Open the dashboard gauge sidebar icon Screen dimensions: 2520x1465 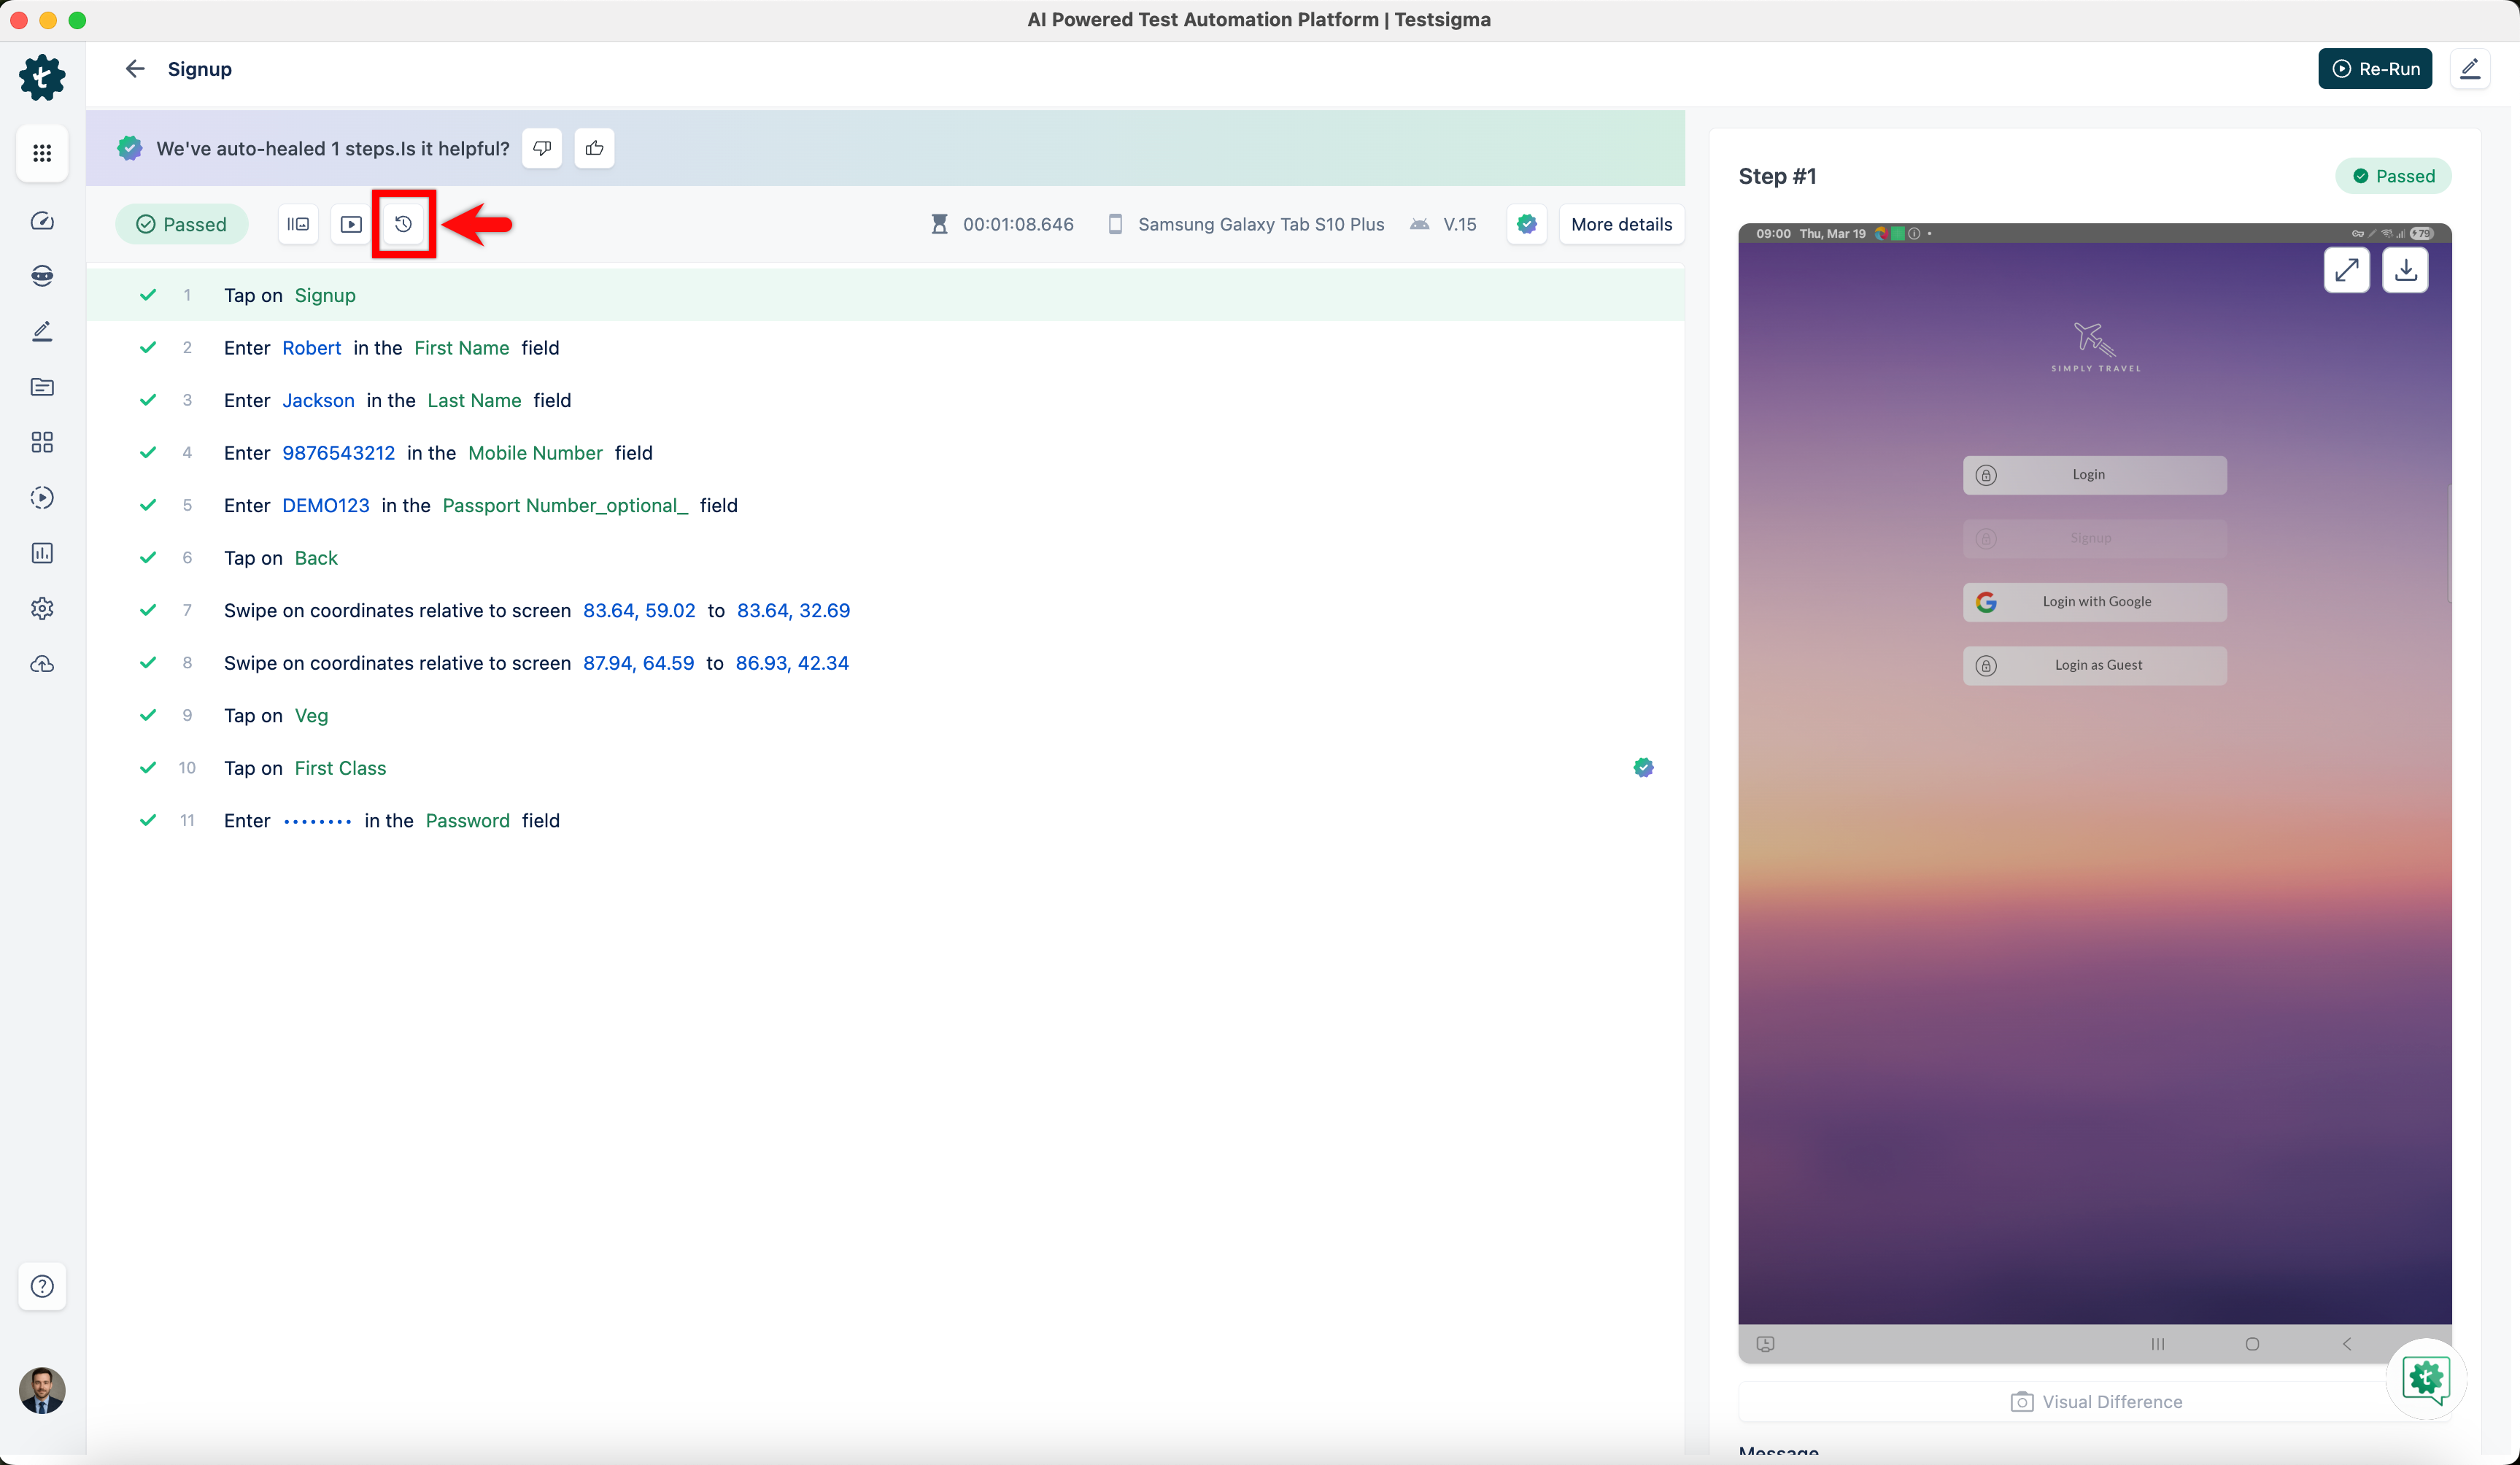42,221
